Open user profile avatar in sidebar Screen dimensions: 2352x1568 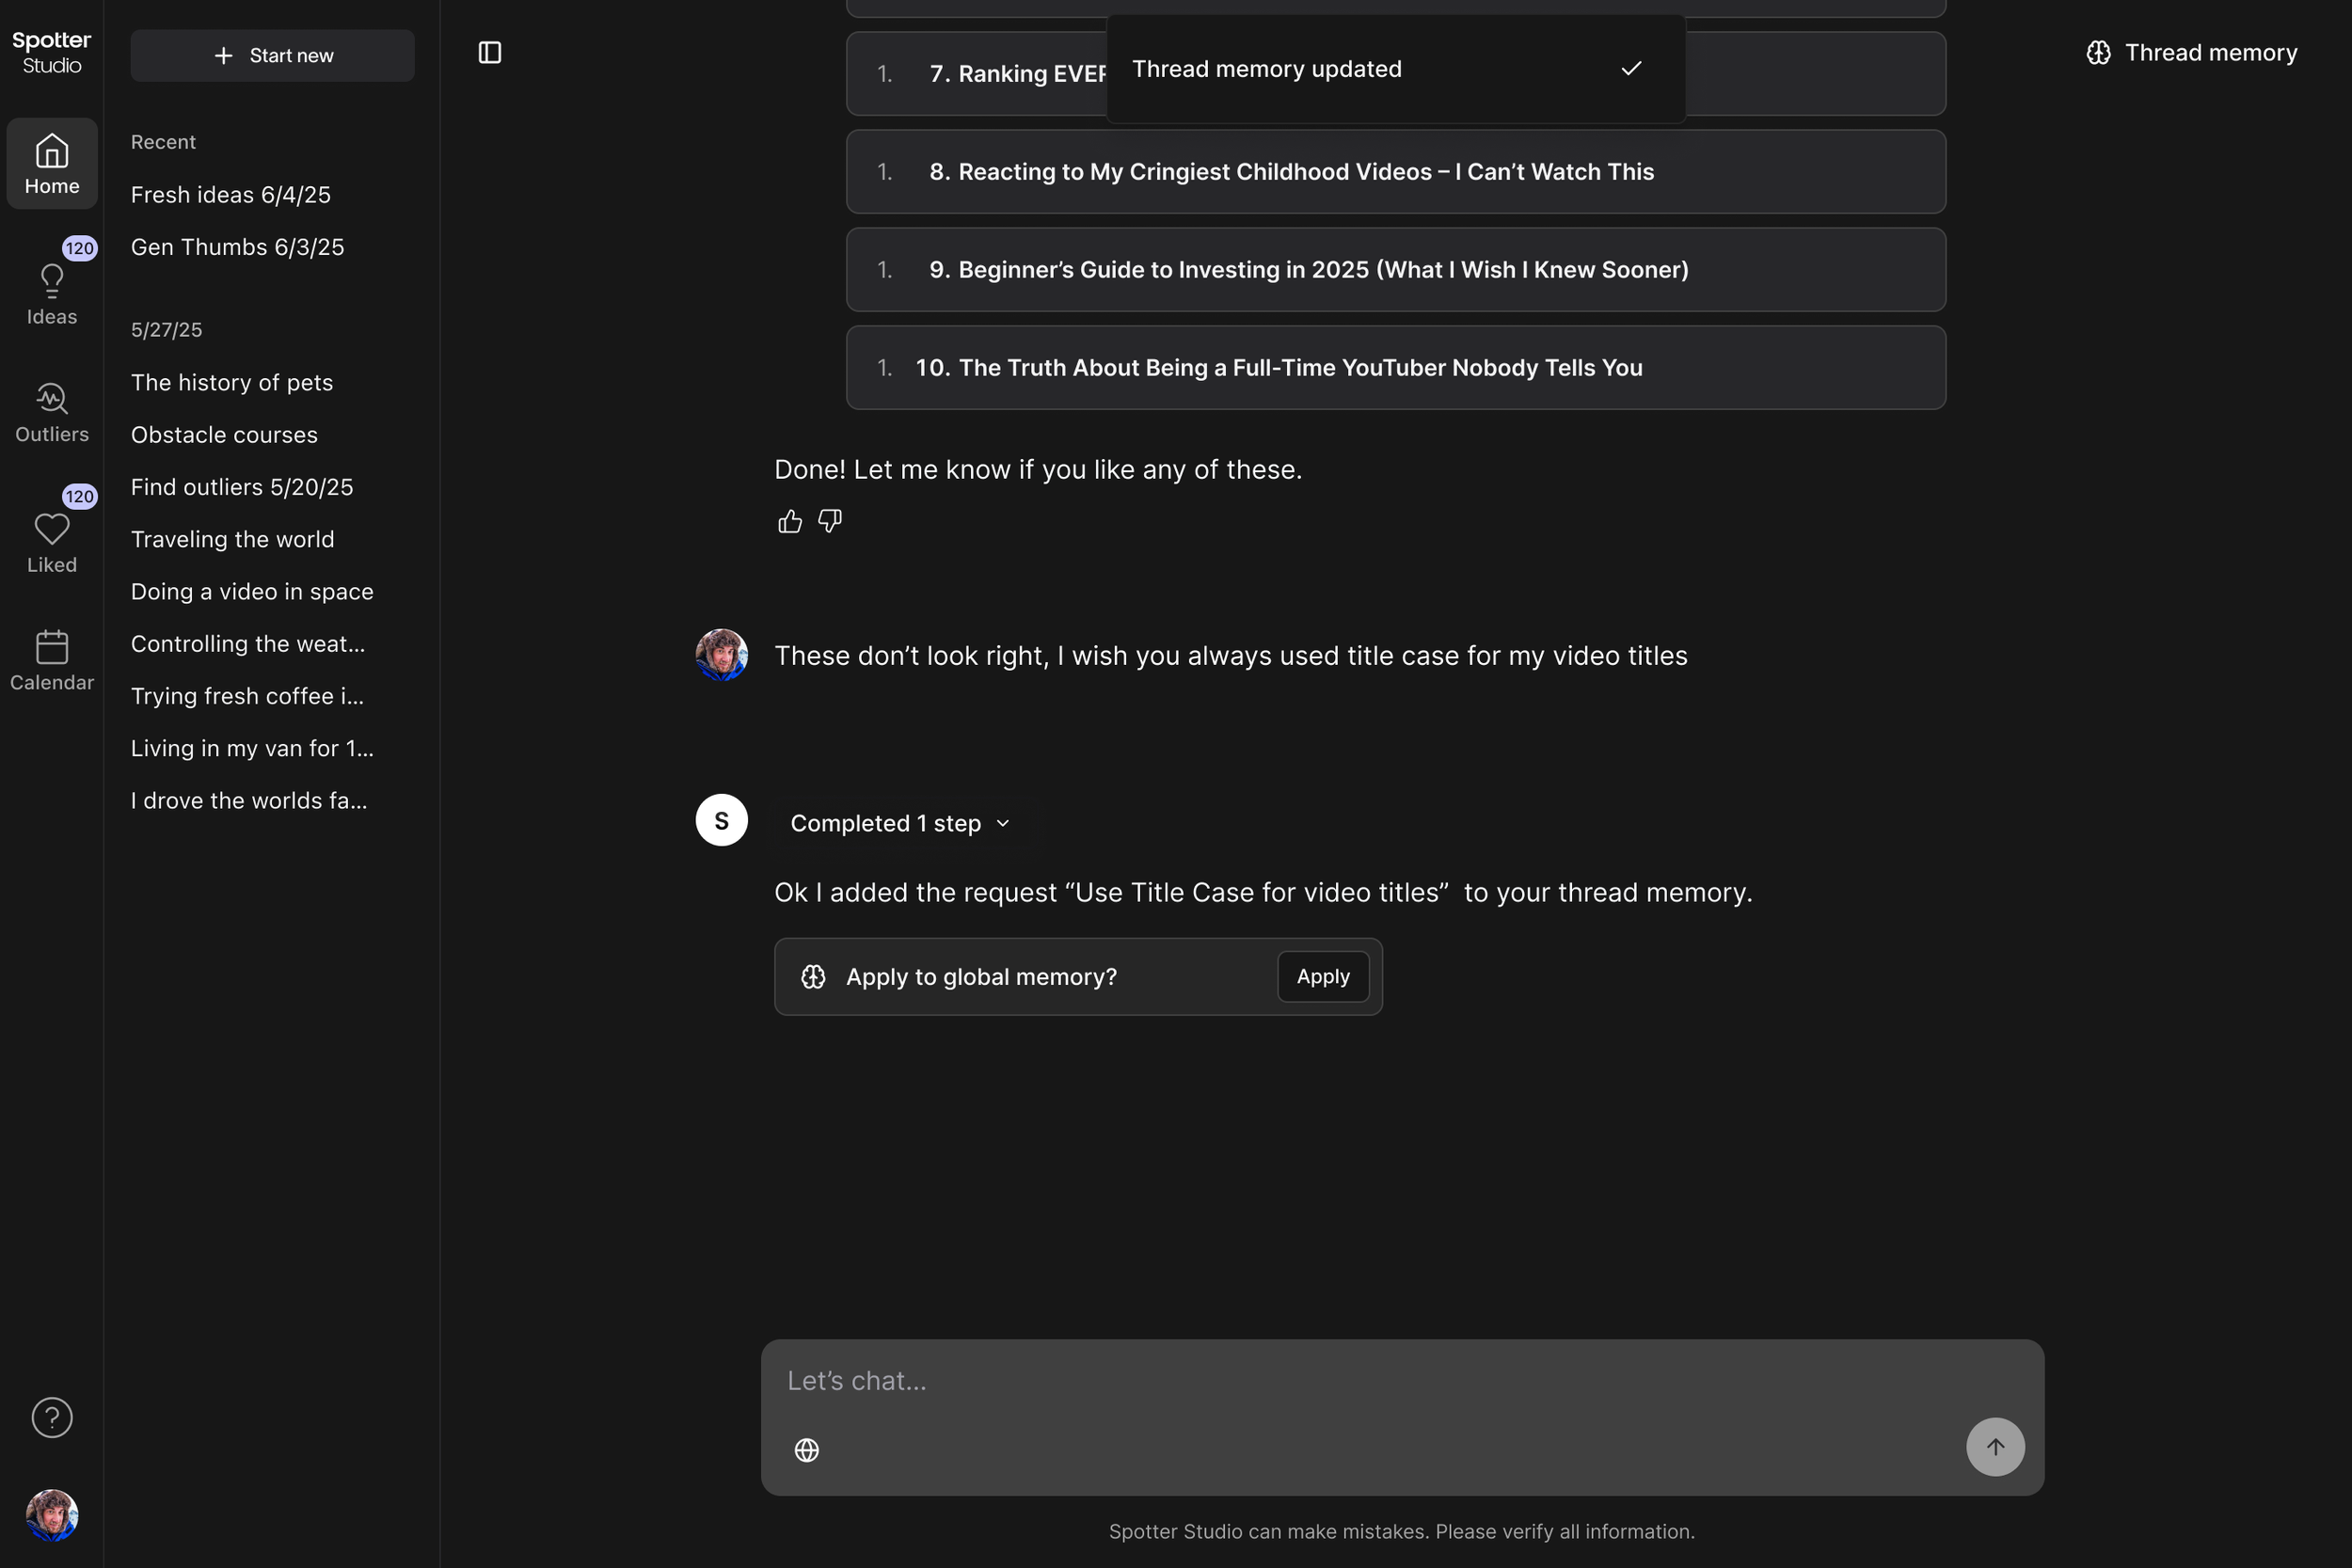(52, 1514)
